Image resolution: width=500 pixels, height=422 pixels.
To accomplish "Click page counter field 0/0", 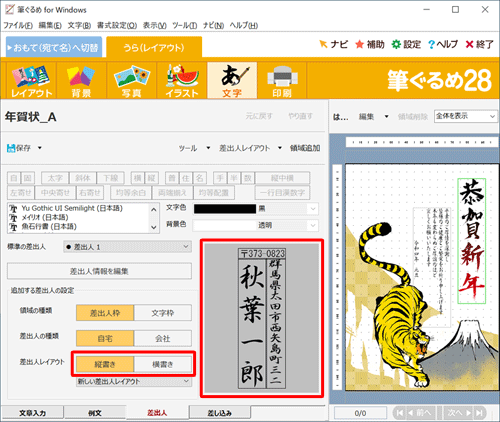I will [360, 413].
